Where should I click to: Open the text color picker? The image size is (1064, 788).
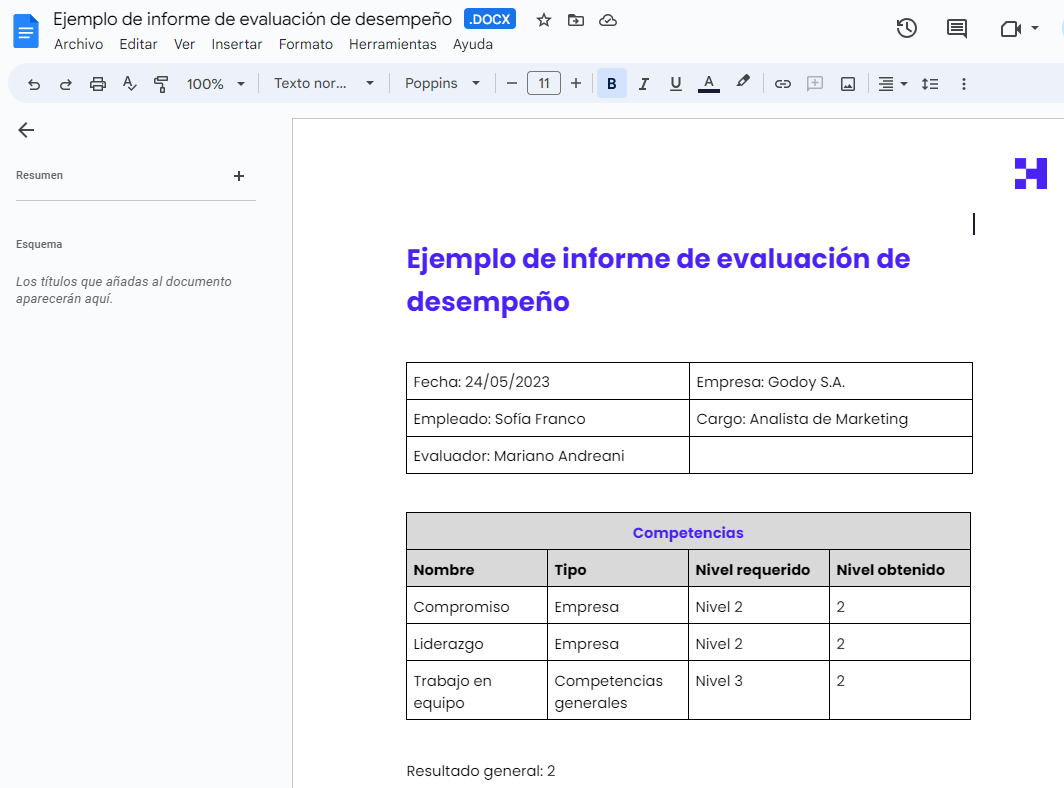tap(708, 83)
